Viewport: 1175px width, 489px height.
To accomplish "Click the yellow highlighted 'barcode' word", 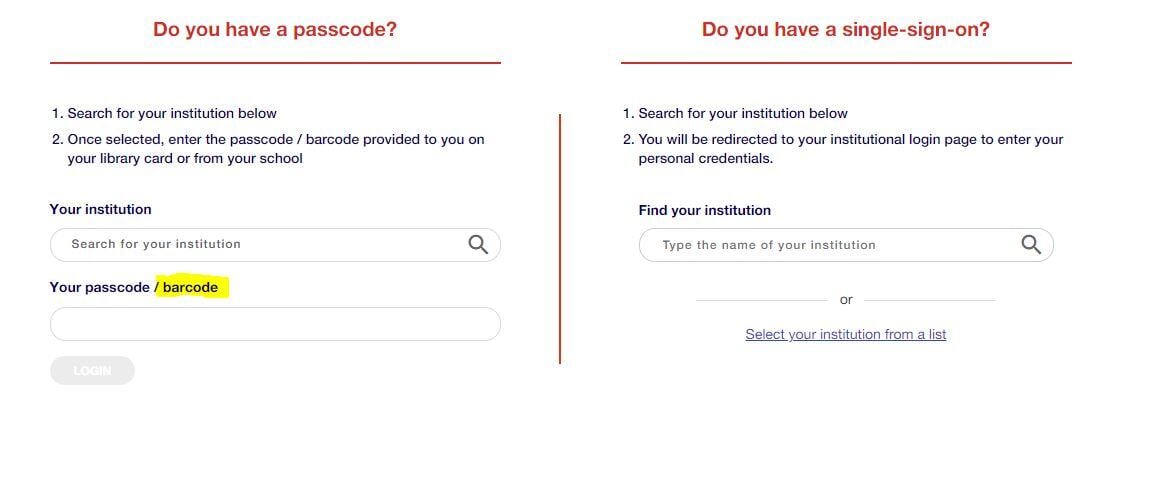I will [x=190, y=288].
